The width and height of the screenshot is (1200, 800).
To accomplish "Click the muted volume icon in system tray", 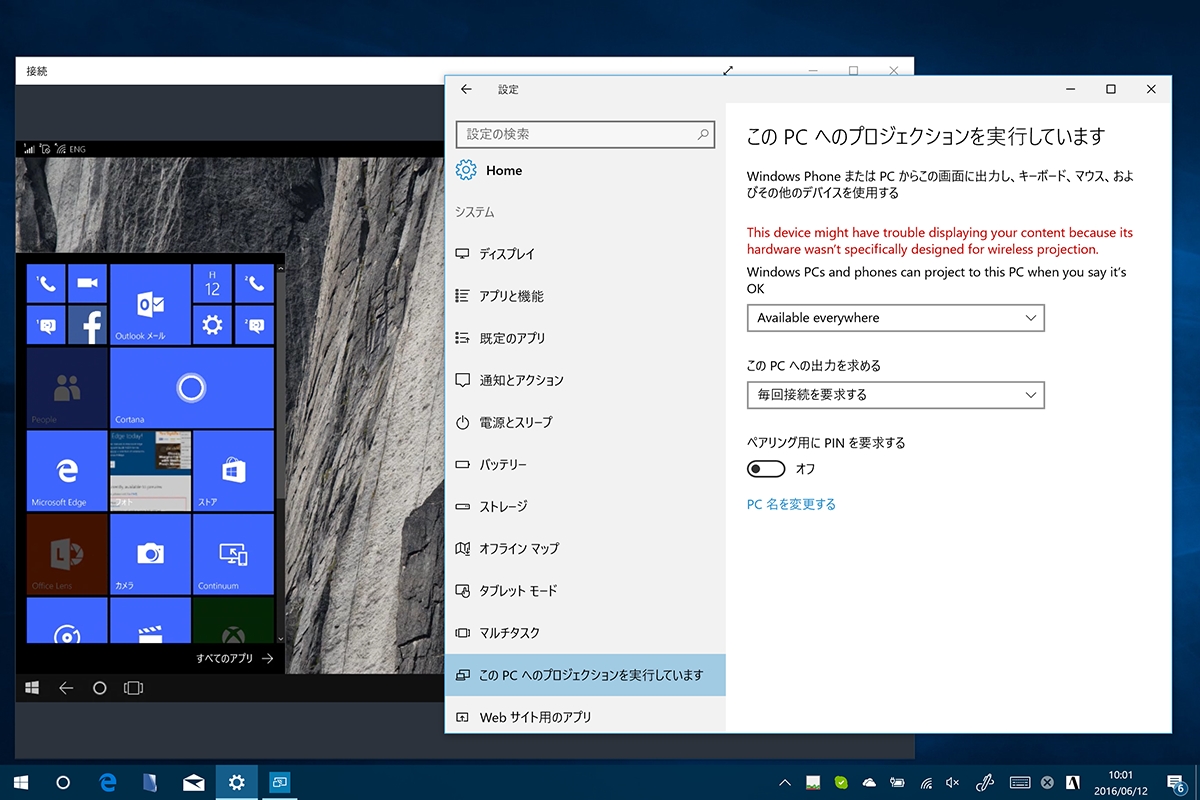I will pos(951,783).
